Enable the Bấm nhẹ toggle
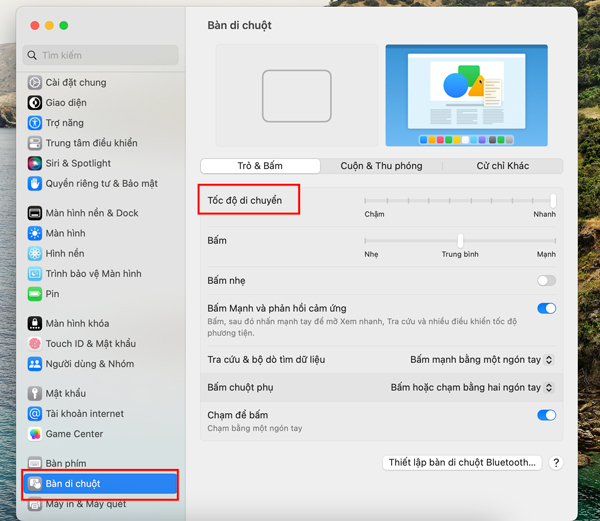This screenshot has width=600, height=521. [546, 281]
